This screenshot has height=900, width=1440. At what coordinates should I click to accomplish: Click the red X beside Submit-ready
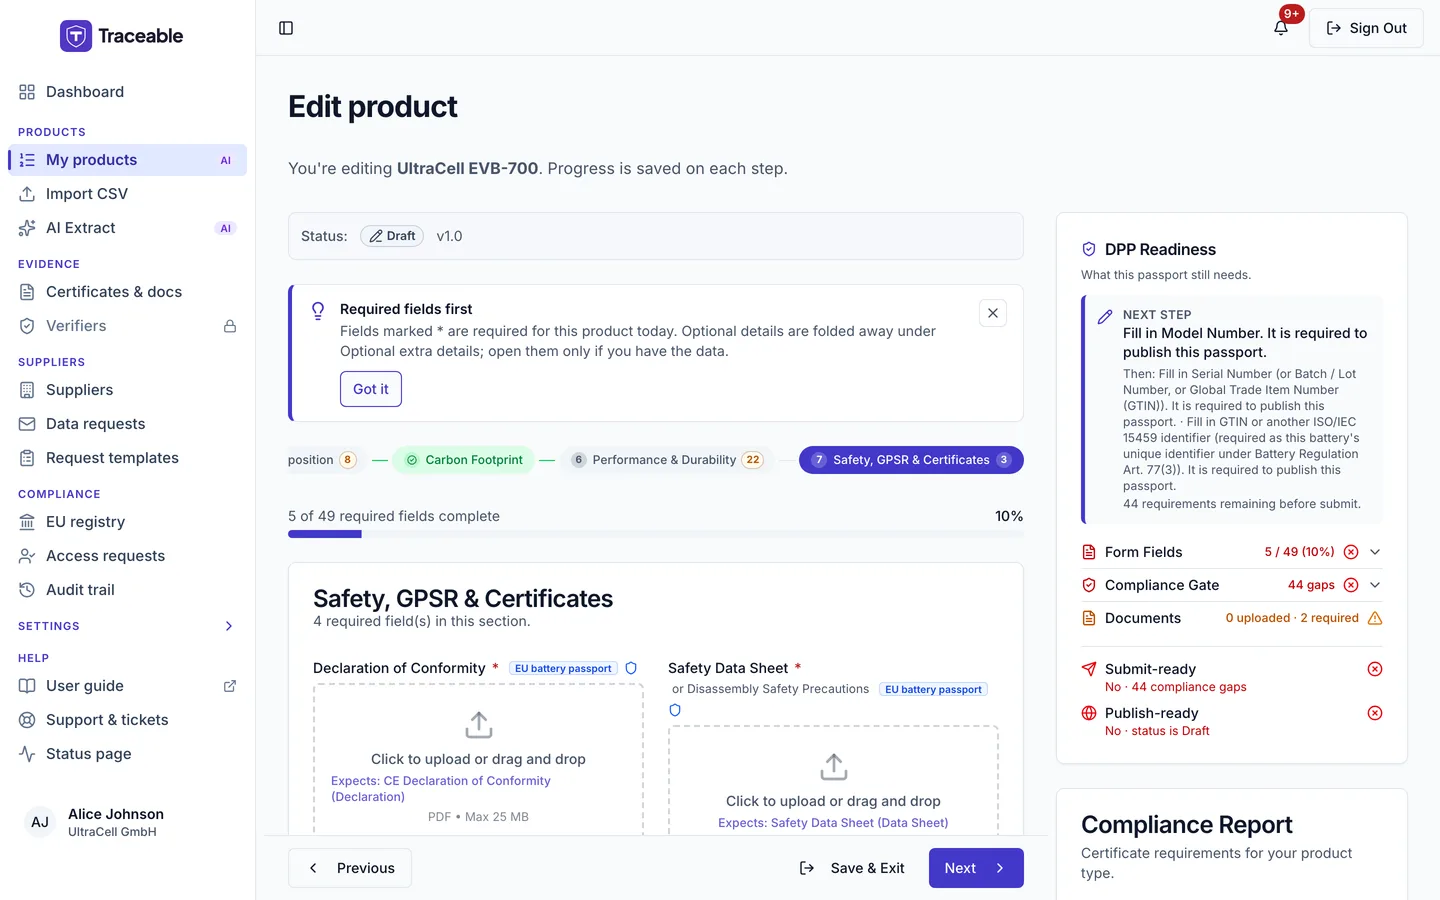point(1375,669)
